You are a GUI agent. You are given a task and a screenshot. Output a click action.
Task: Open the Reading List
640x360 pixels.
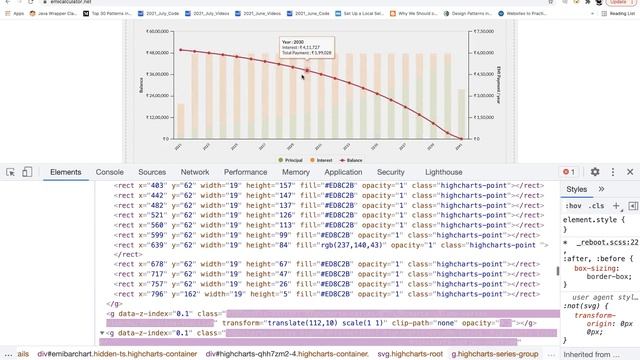pyautogui.click(x=618, y=13)
